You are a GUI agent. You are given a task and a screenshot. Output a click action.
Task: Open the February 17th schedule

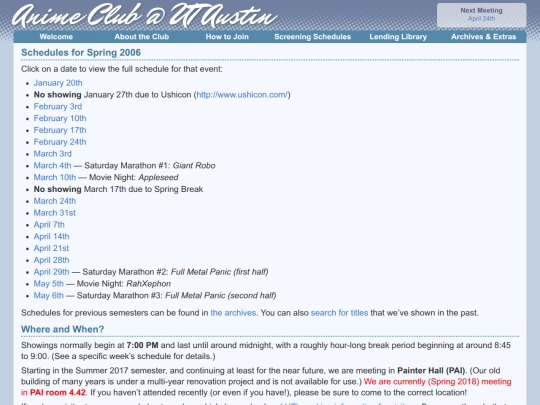tap(60, 130)
